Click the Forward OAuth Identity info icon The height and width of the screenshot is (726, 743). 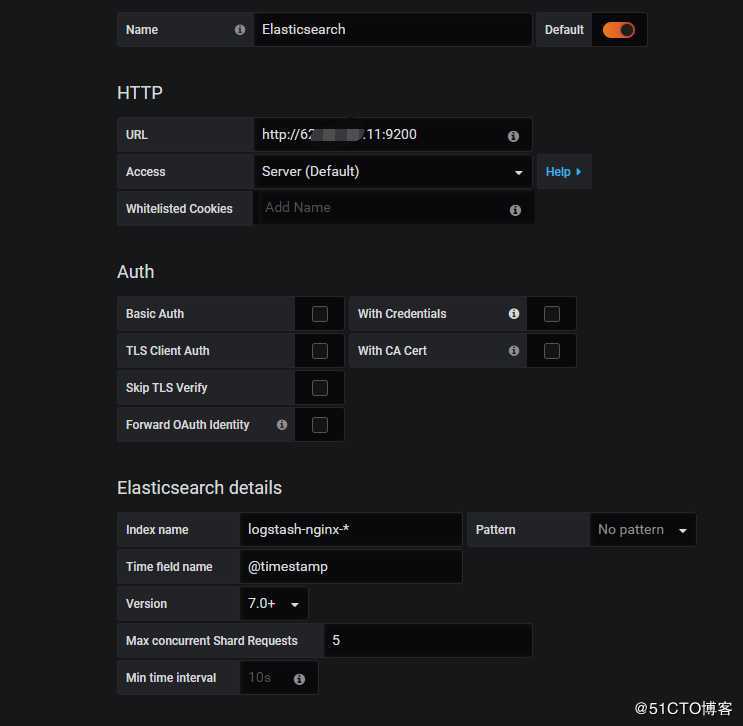(281, 425)
